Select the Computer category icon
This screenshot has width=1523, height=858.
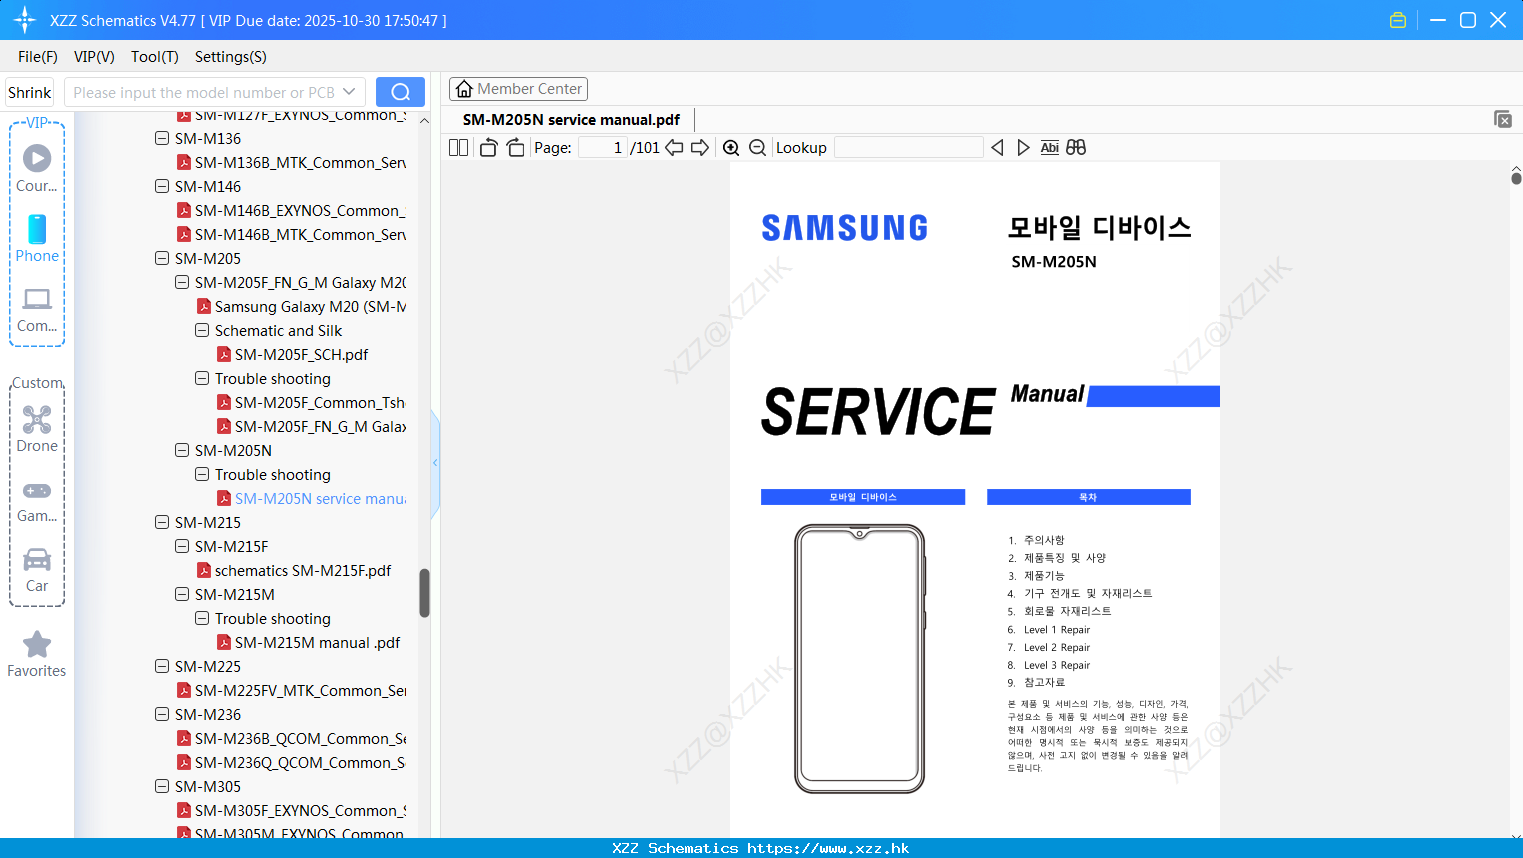[37, 309]
